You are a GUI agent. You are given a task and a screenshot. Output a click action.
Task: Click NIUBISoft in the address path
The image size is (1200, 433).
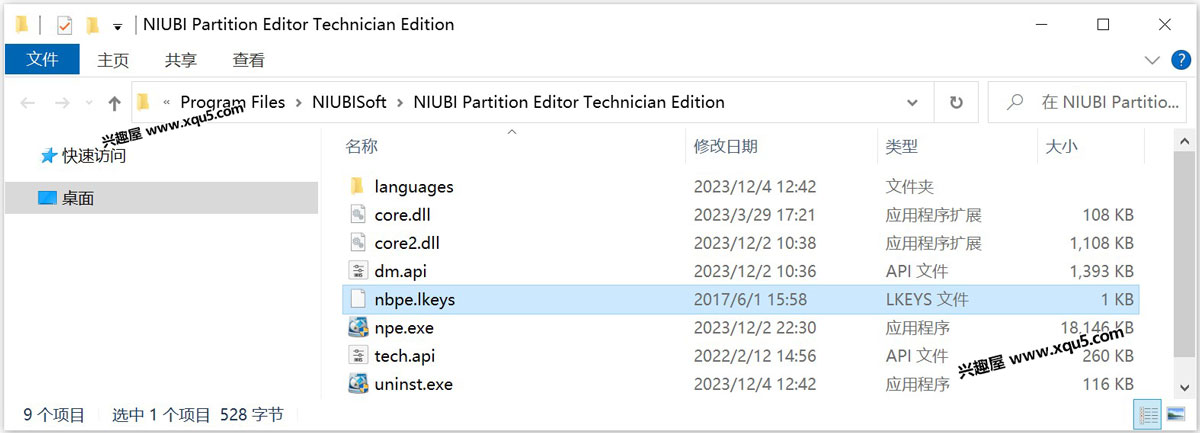coord(349,102)
